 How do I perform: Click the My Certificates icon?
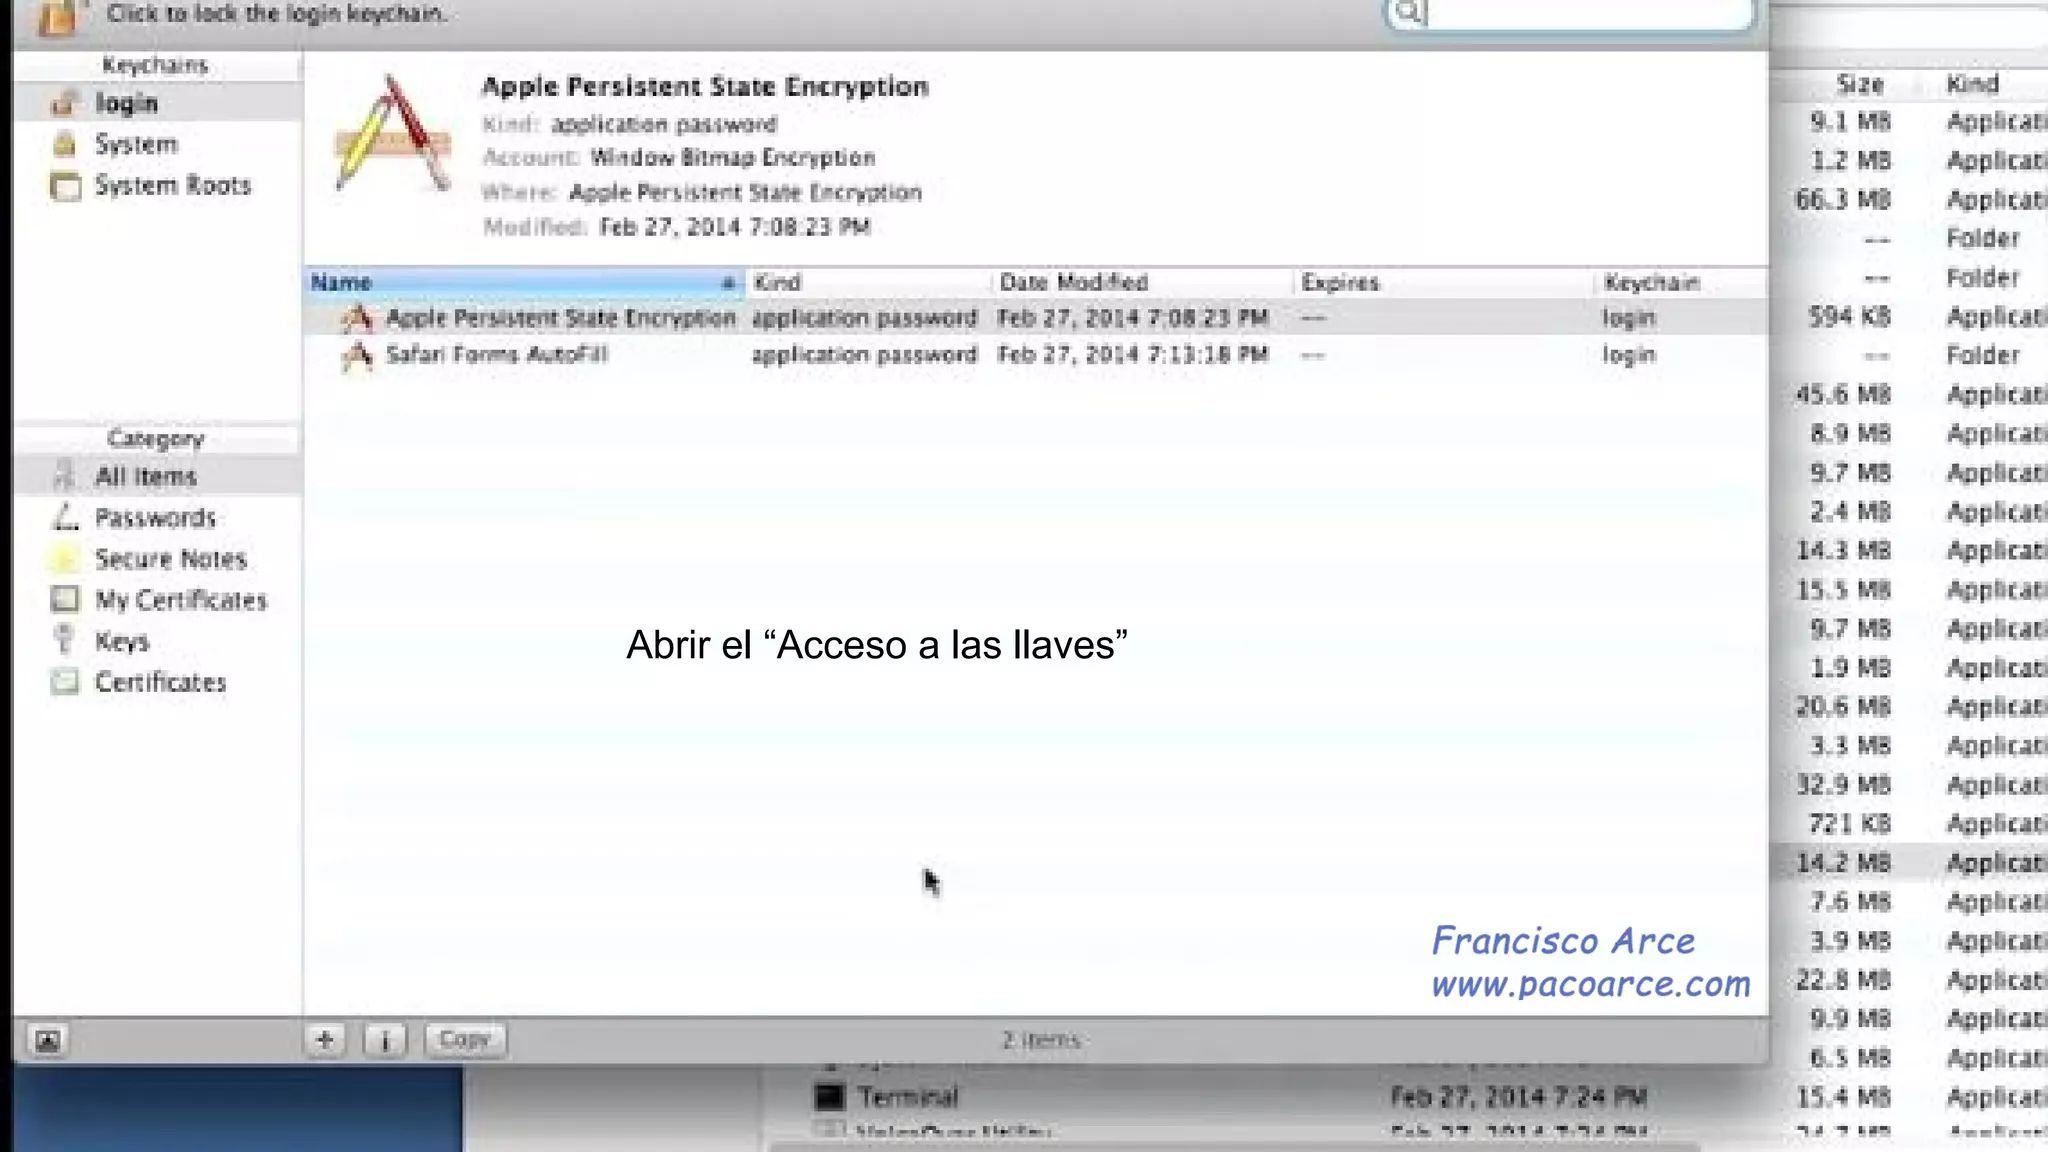pos(65,599)
